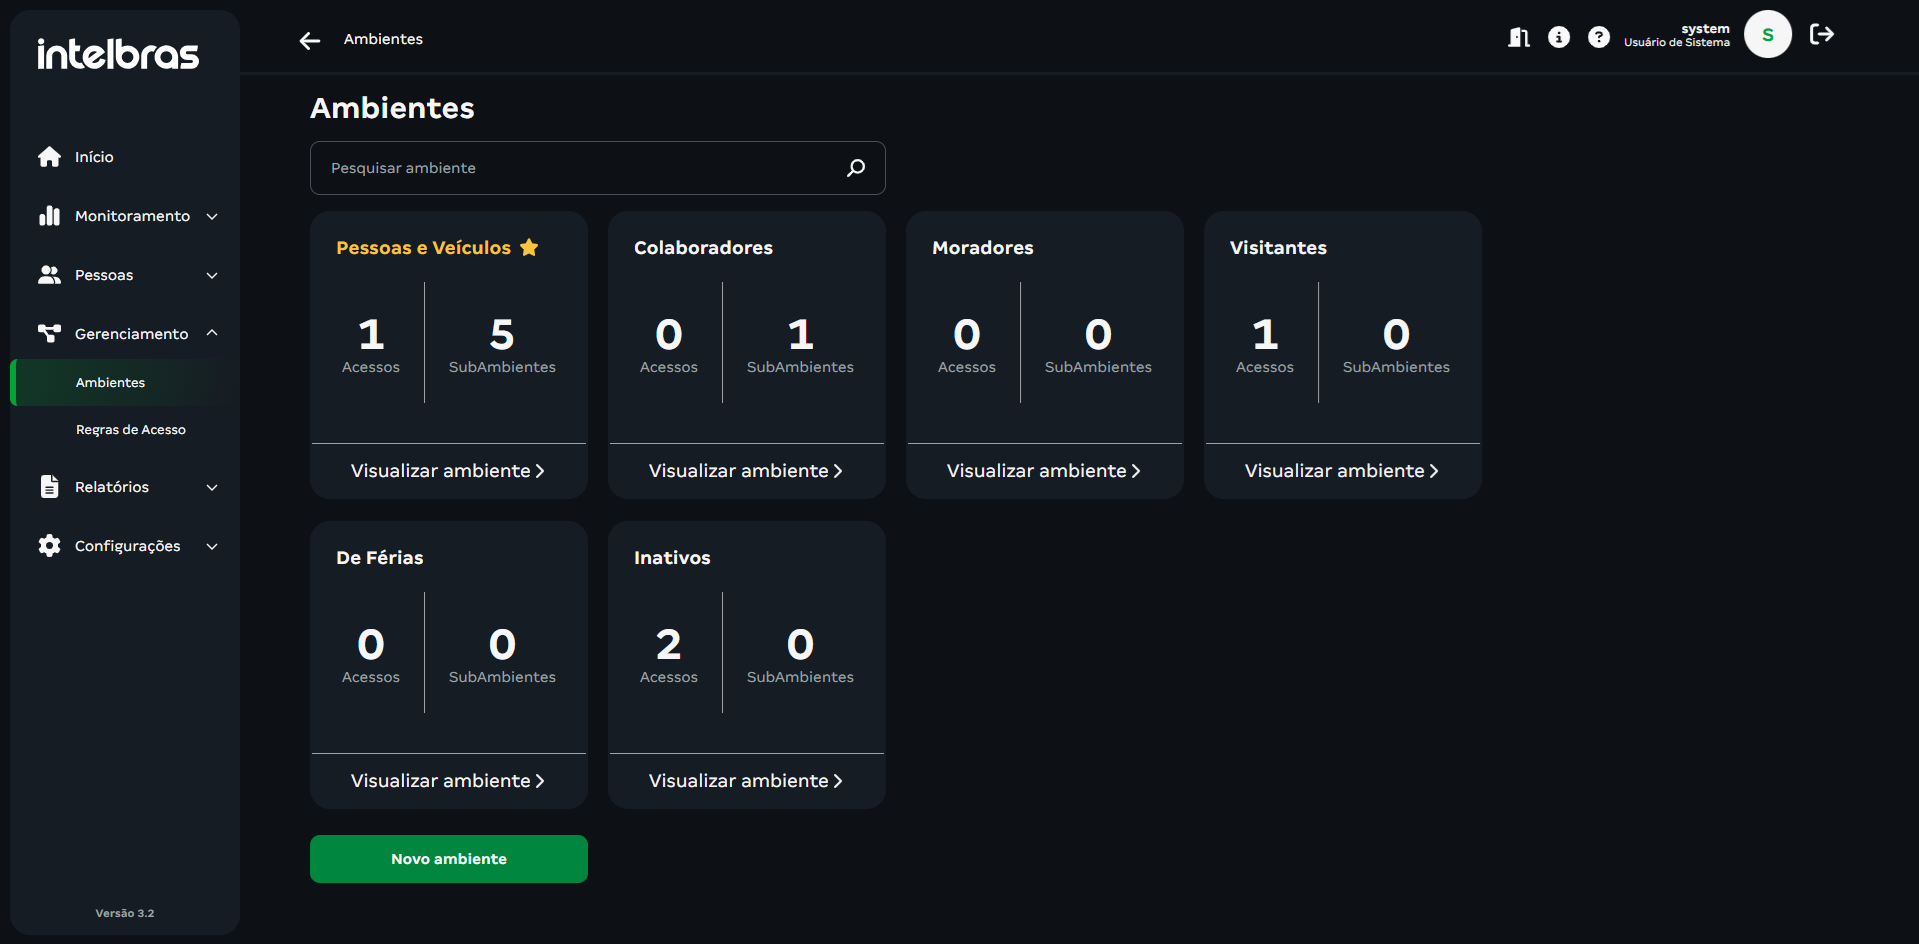The height and width of the screenshot is (944, 1919).
Task: Click the back arrow icon
Action: [x=310, y=40]
